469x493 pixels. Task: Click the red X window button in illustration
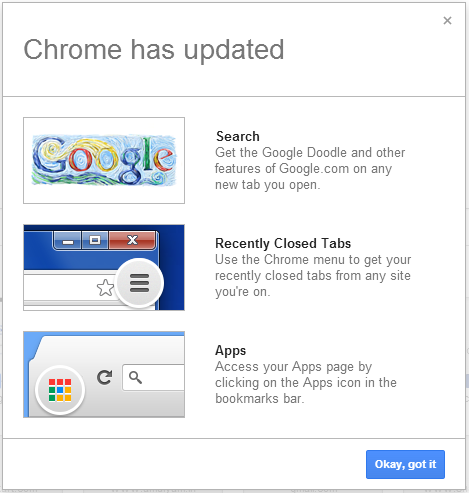tap(132, 240)
